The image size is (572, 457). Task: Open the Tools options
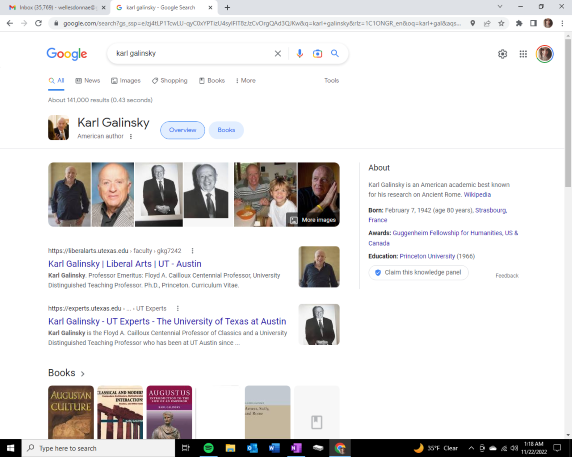pyautogui.click(x=332, y=81)
